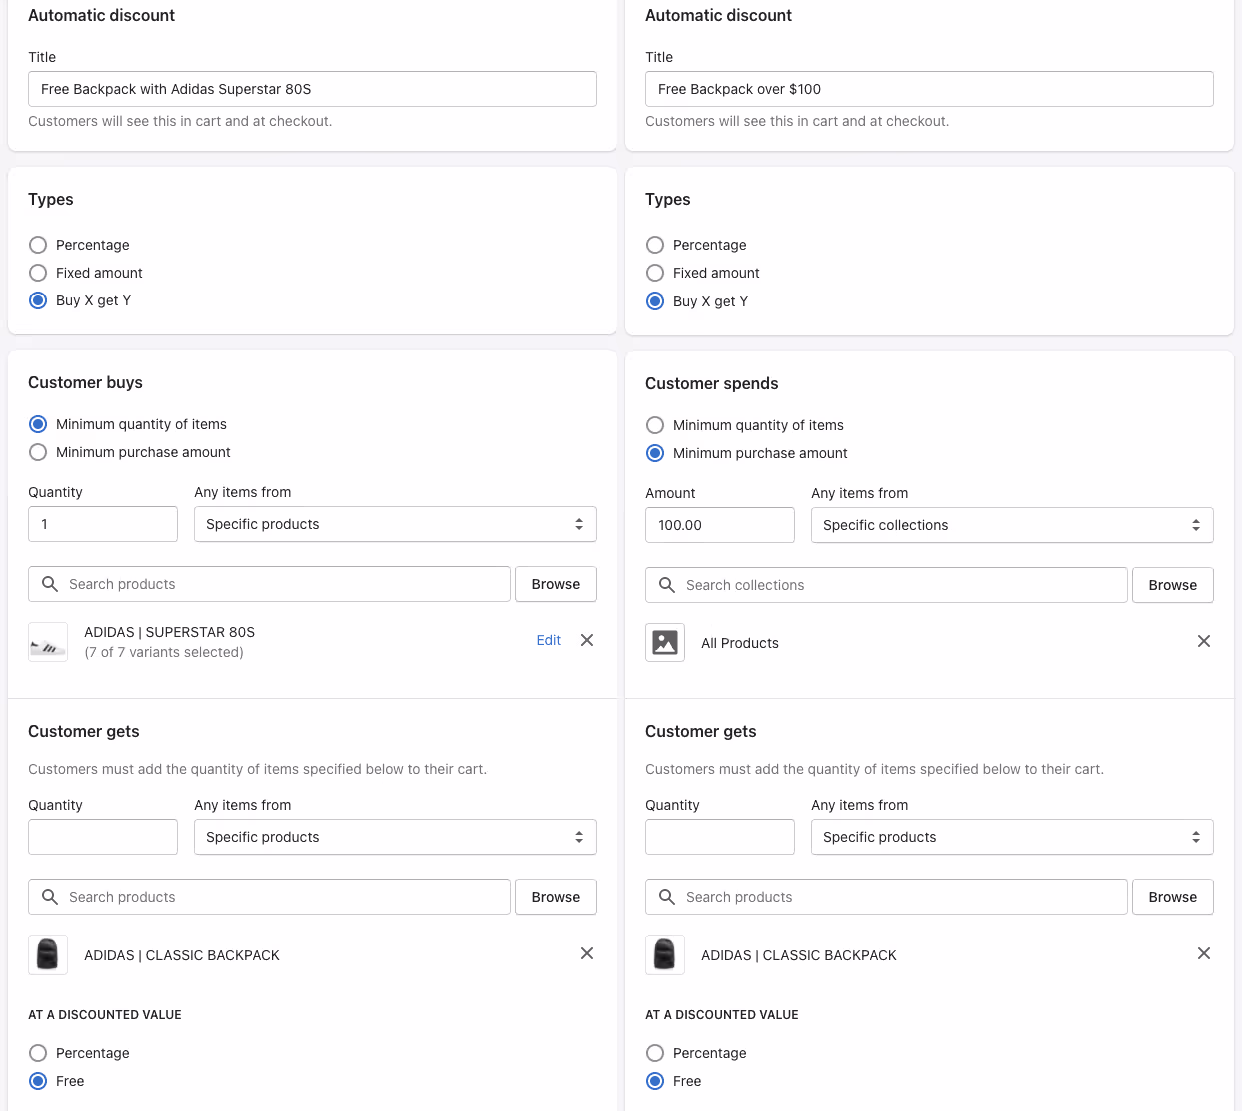
Task: Select Free discounted value in left panel
Action: point(38,1081)
